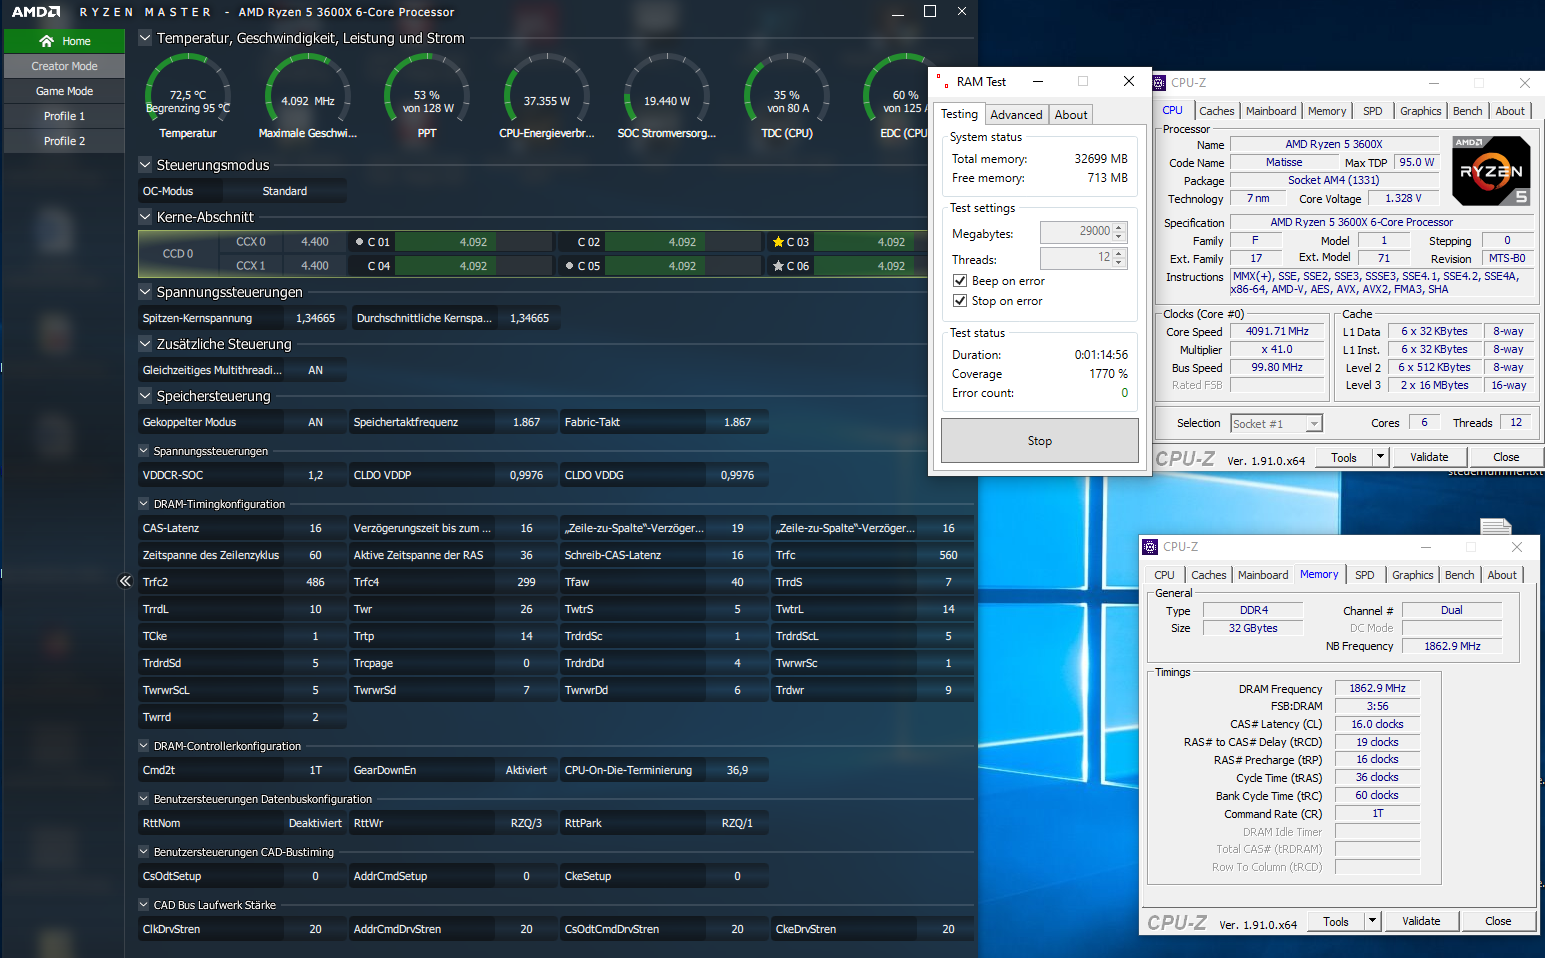Click the VDDCR-SOC value 1,2
This screenshot has height=958, width=1545.
(x=315, y=475)
